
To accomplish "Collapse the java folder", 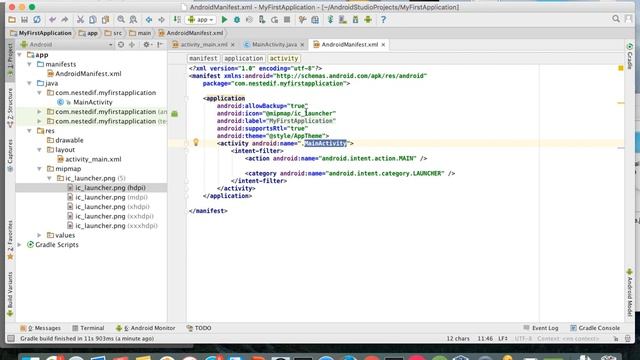I will pos(29,83).
